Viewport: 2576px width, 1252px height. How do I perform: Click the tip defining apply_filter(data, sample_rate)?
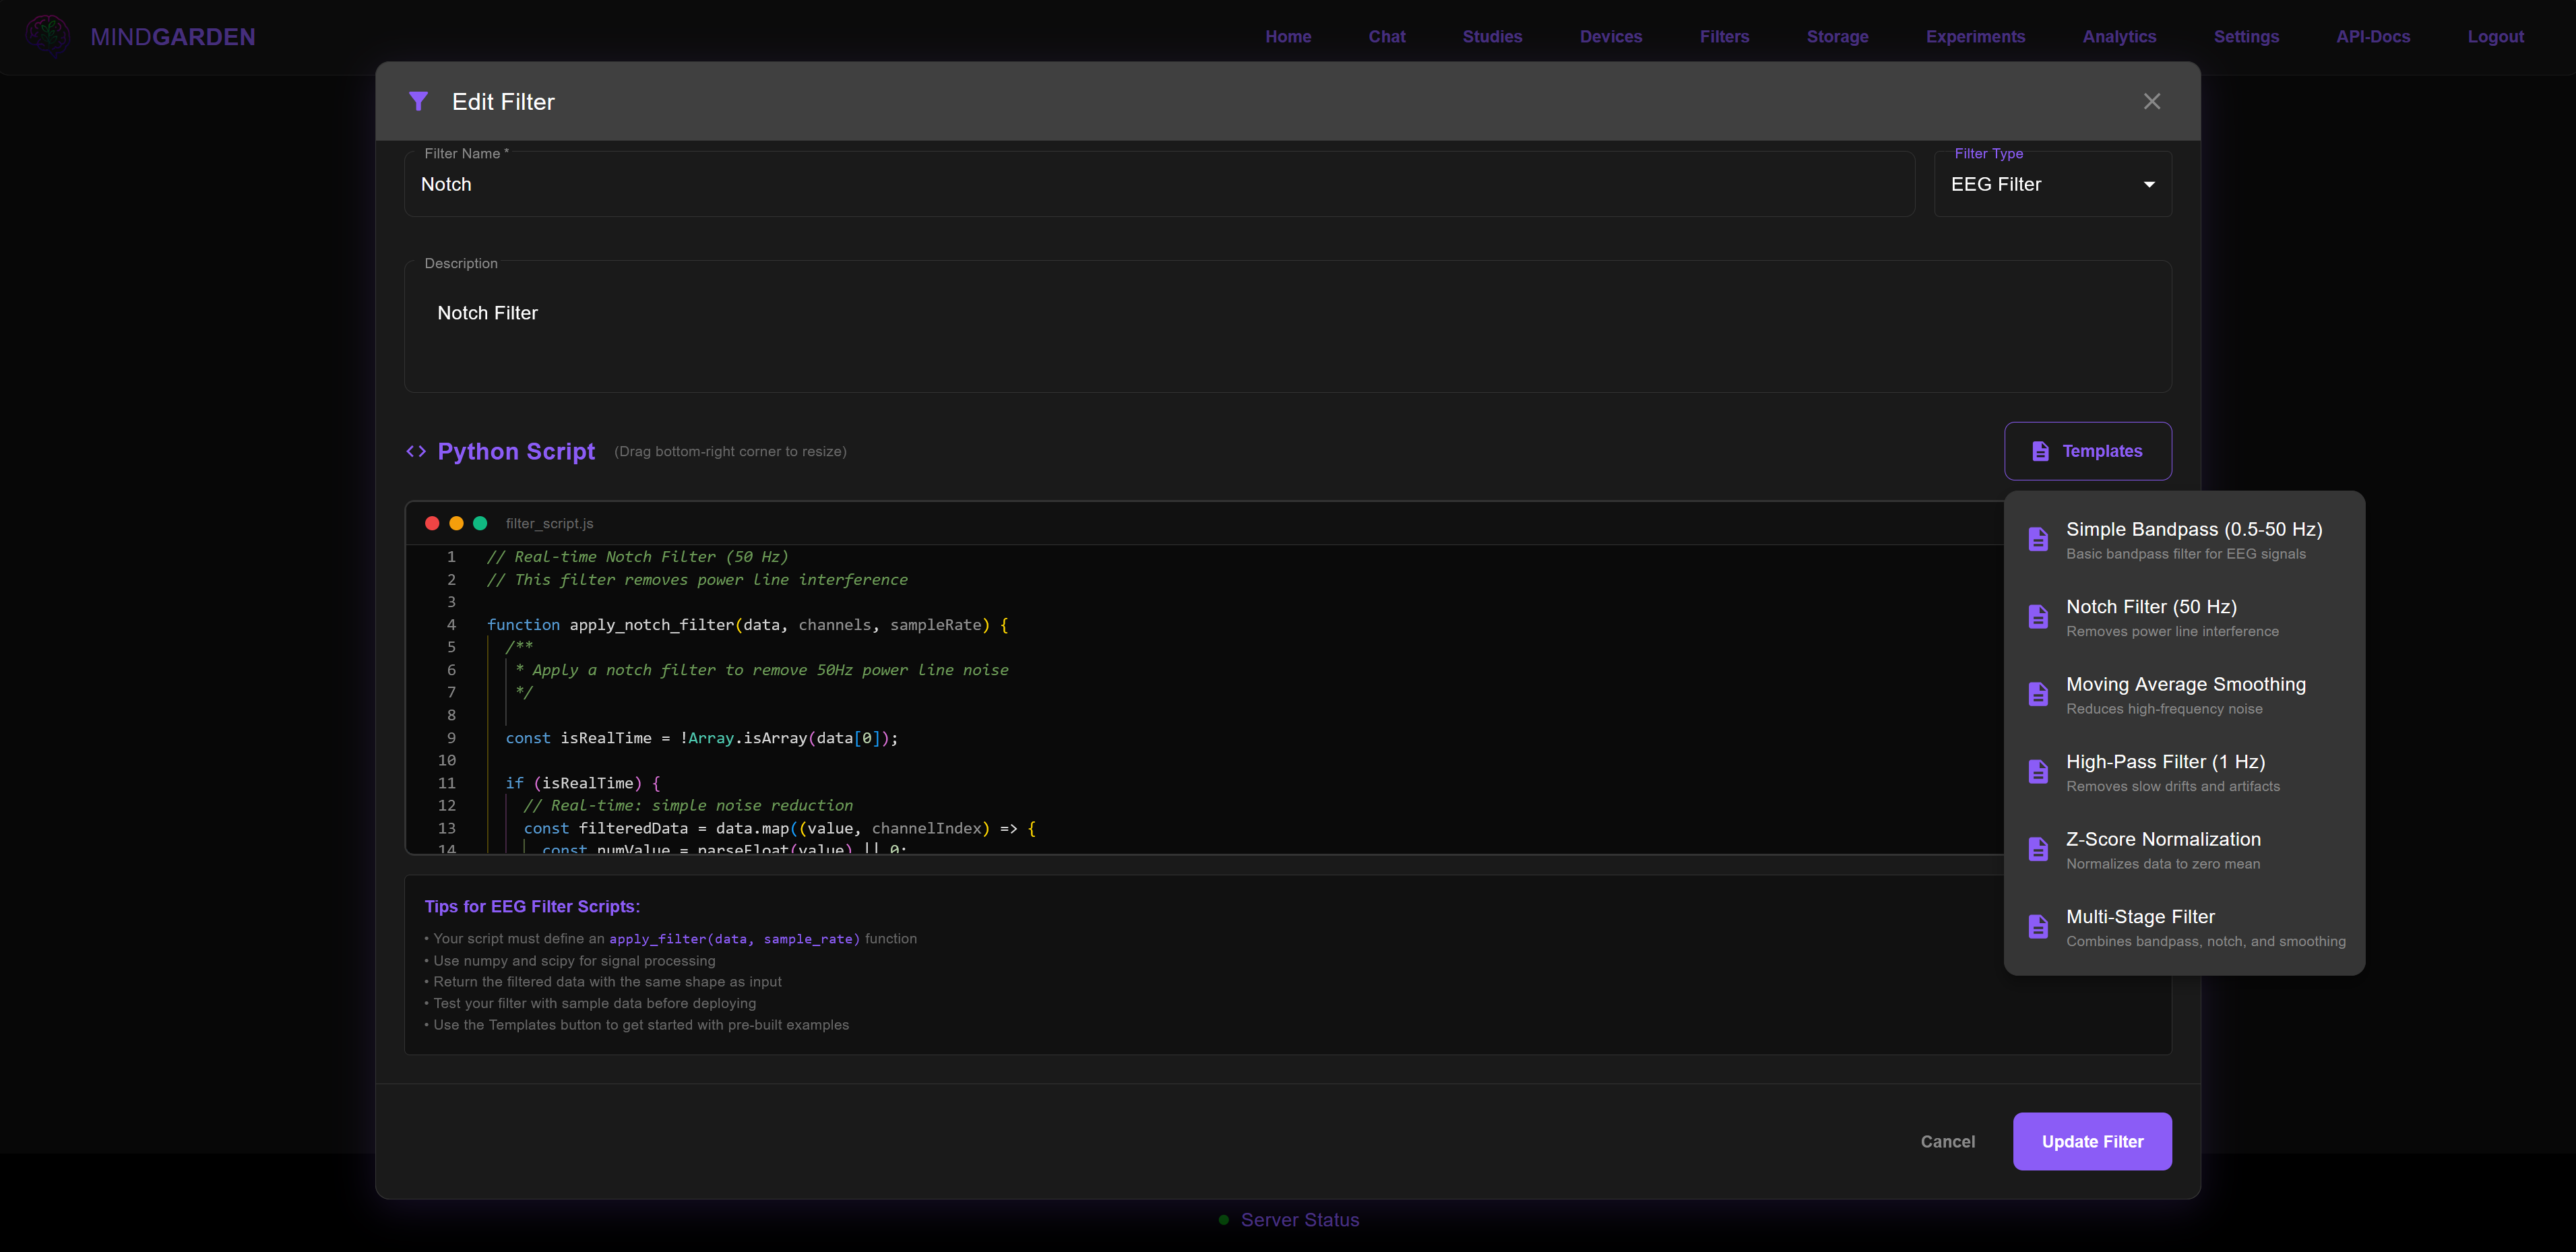[671, 939]
